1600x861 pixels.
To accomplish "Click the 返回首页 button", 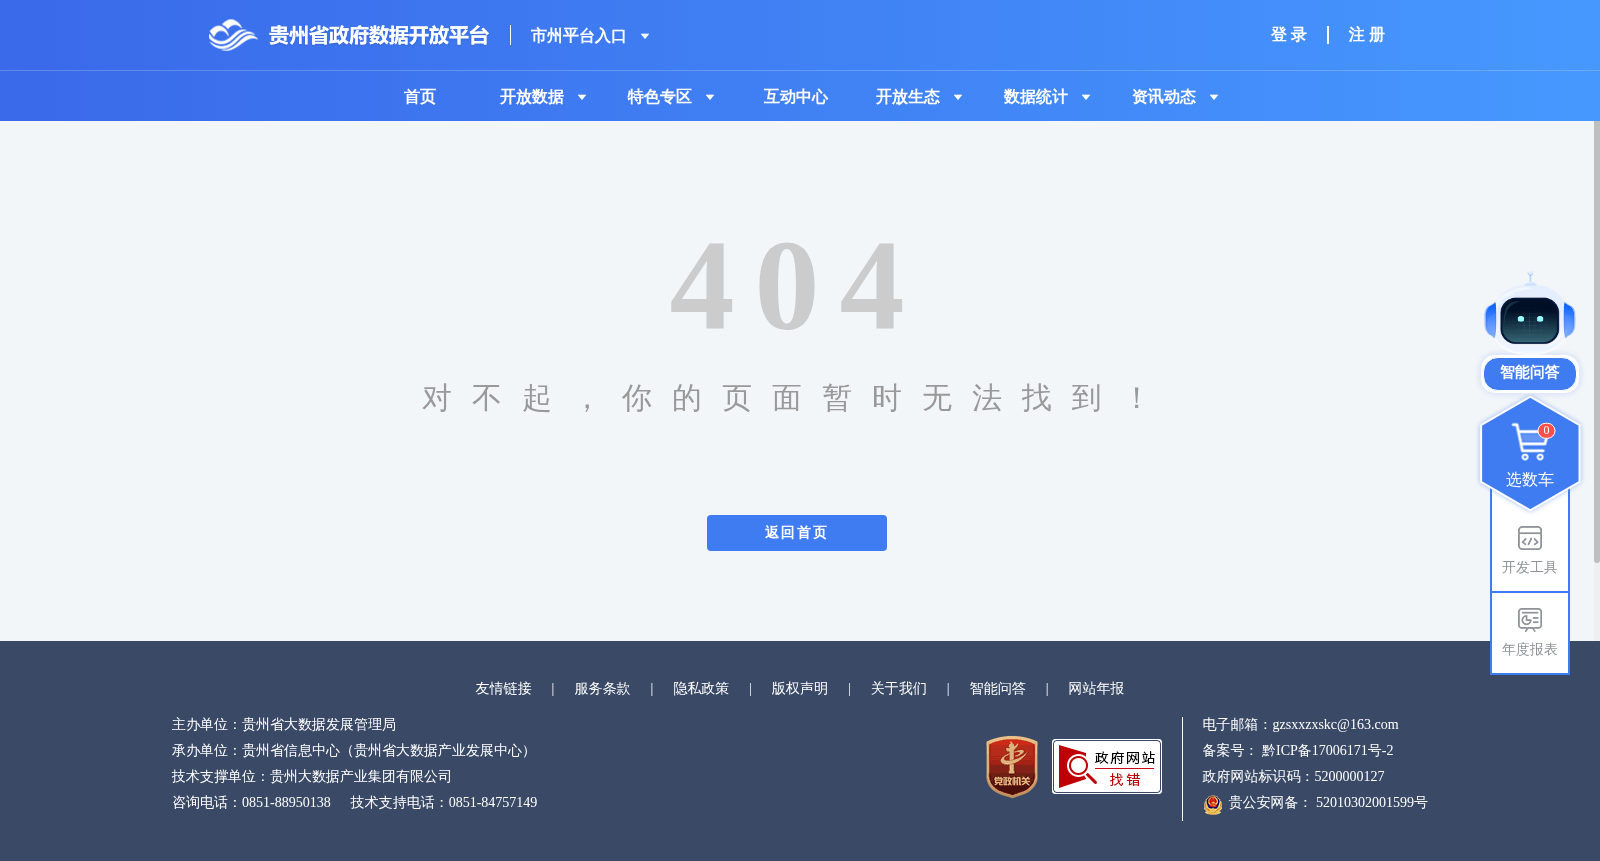I will pos(797,533).
